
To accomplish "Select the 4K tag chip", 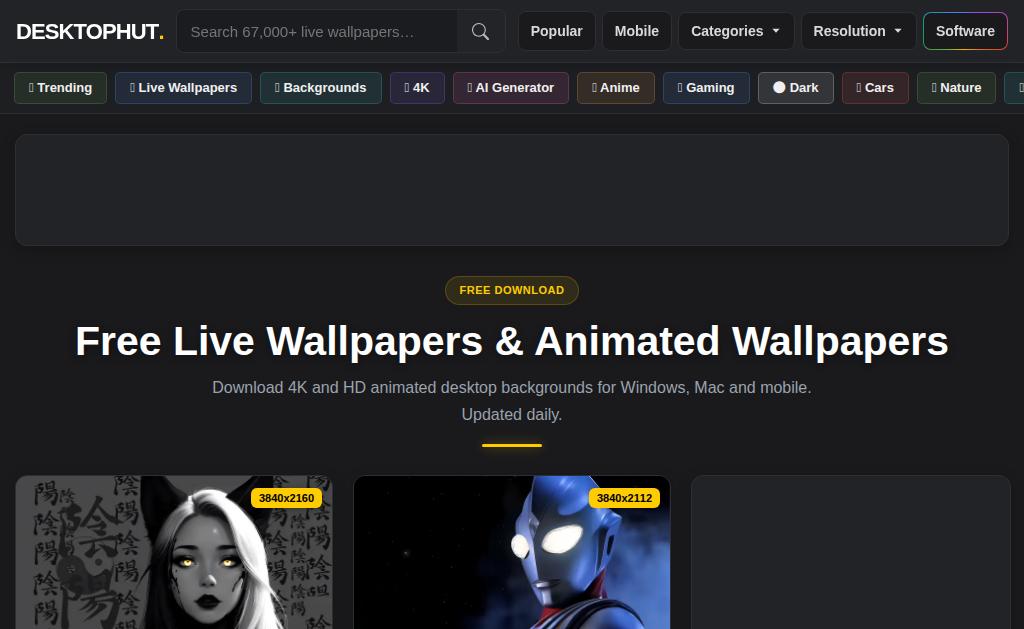I will [417, 88].
